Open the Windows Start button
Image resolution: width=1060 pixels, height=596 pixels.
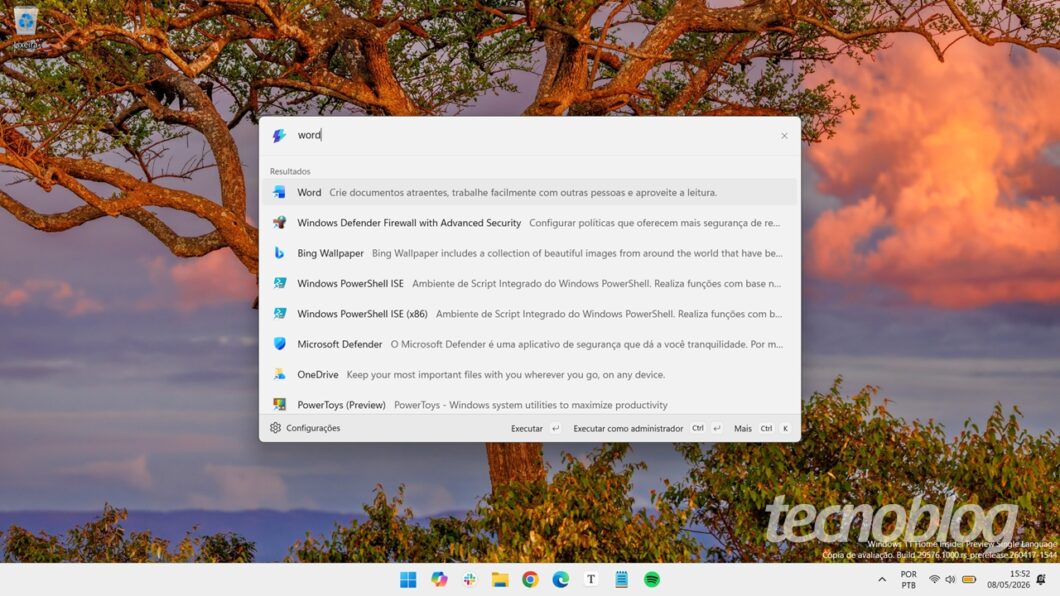(x=408, y=580)
